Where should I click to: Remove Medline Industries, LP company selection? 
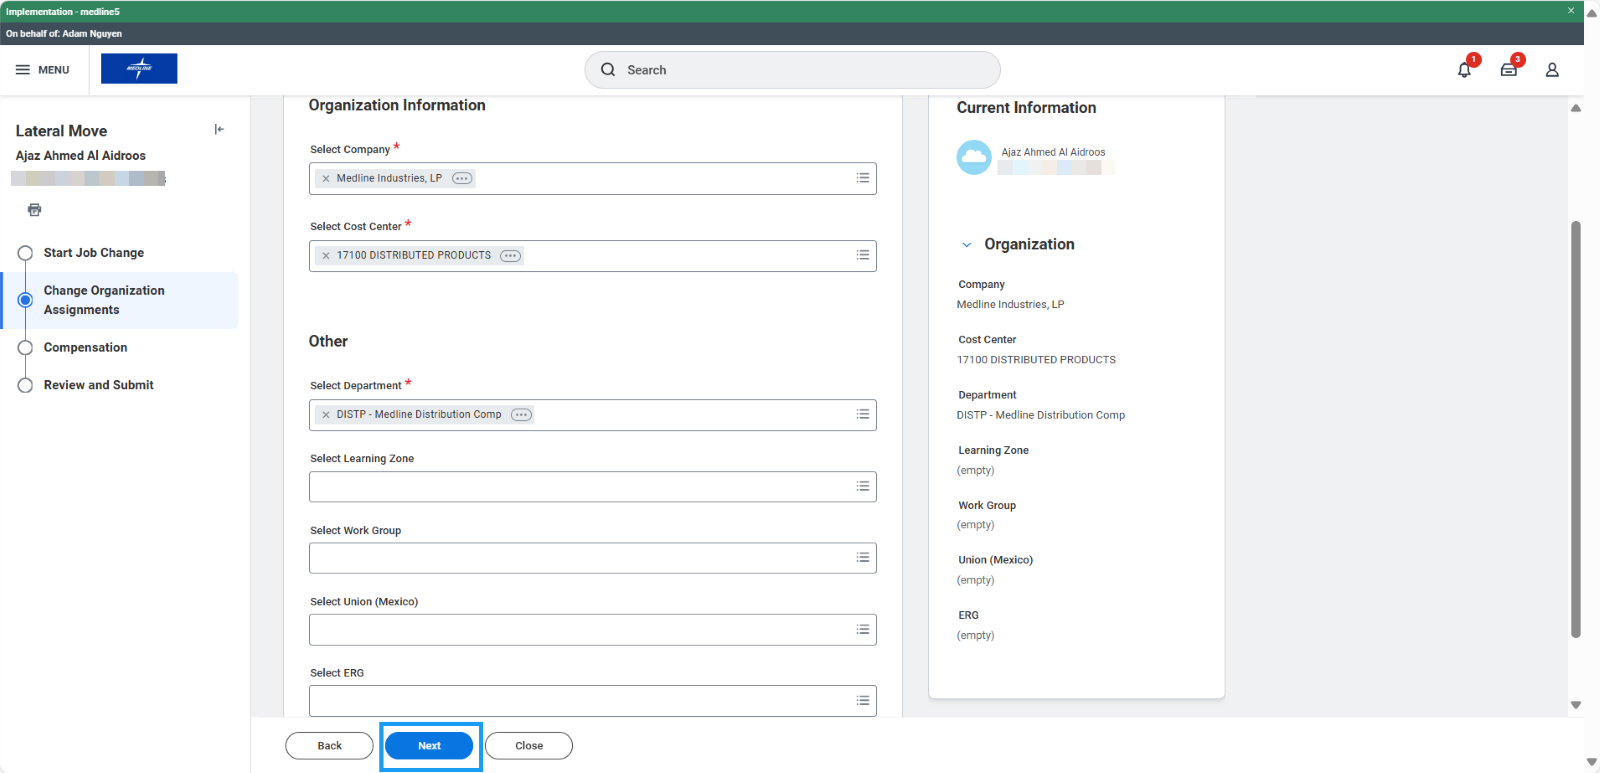326,179
